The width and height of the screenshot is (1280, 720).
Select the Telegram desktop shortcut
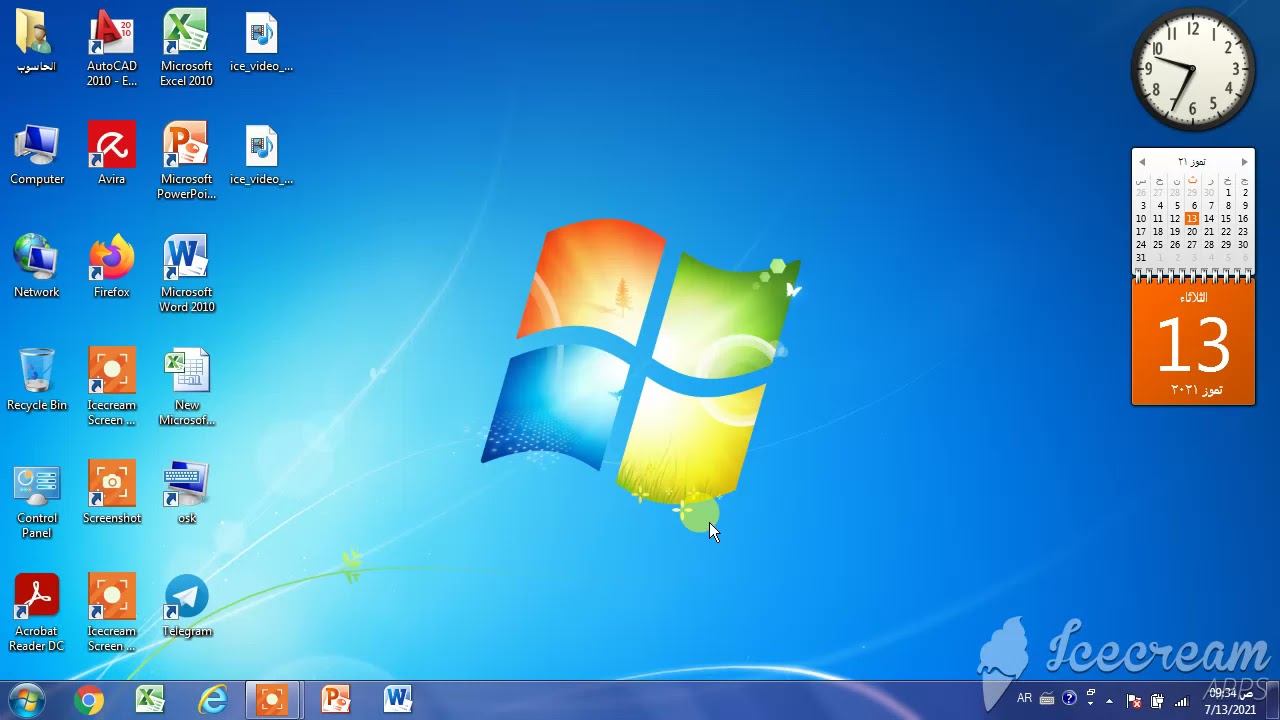[x=186, y=606]
